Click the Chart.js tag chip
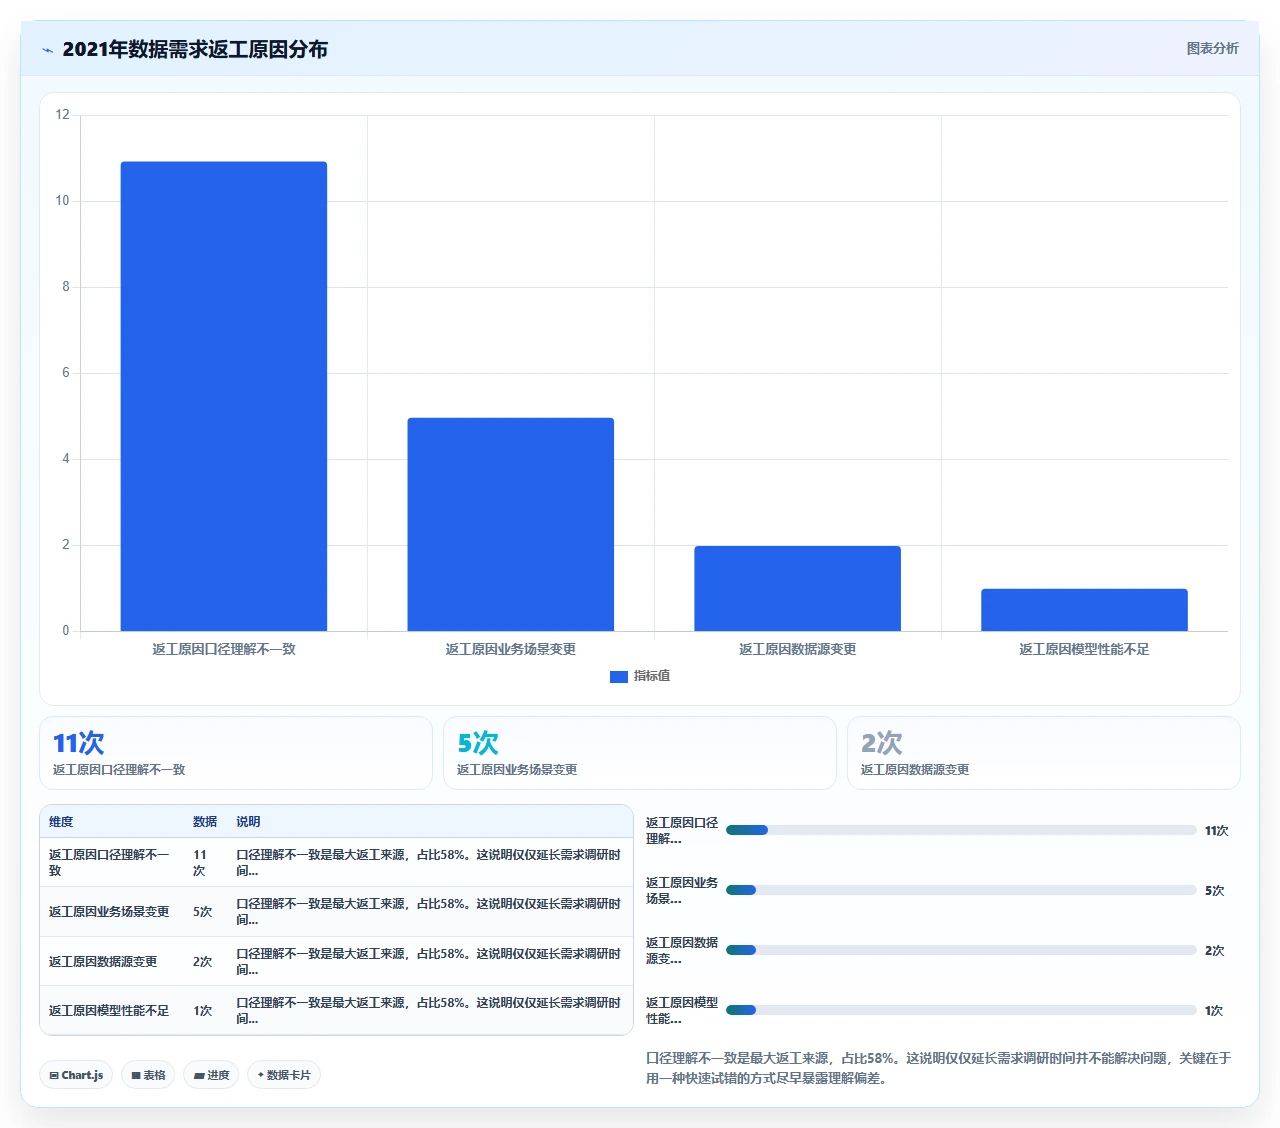This screenshot has width=1280, height=1128. pos(76,1075)
